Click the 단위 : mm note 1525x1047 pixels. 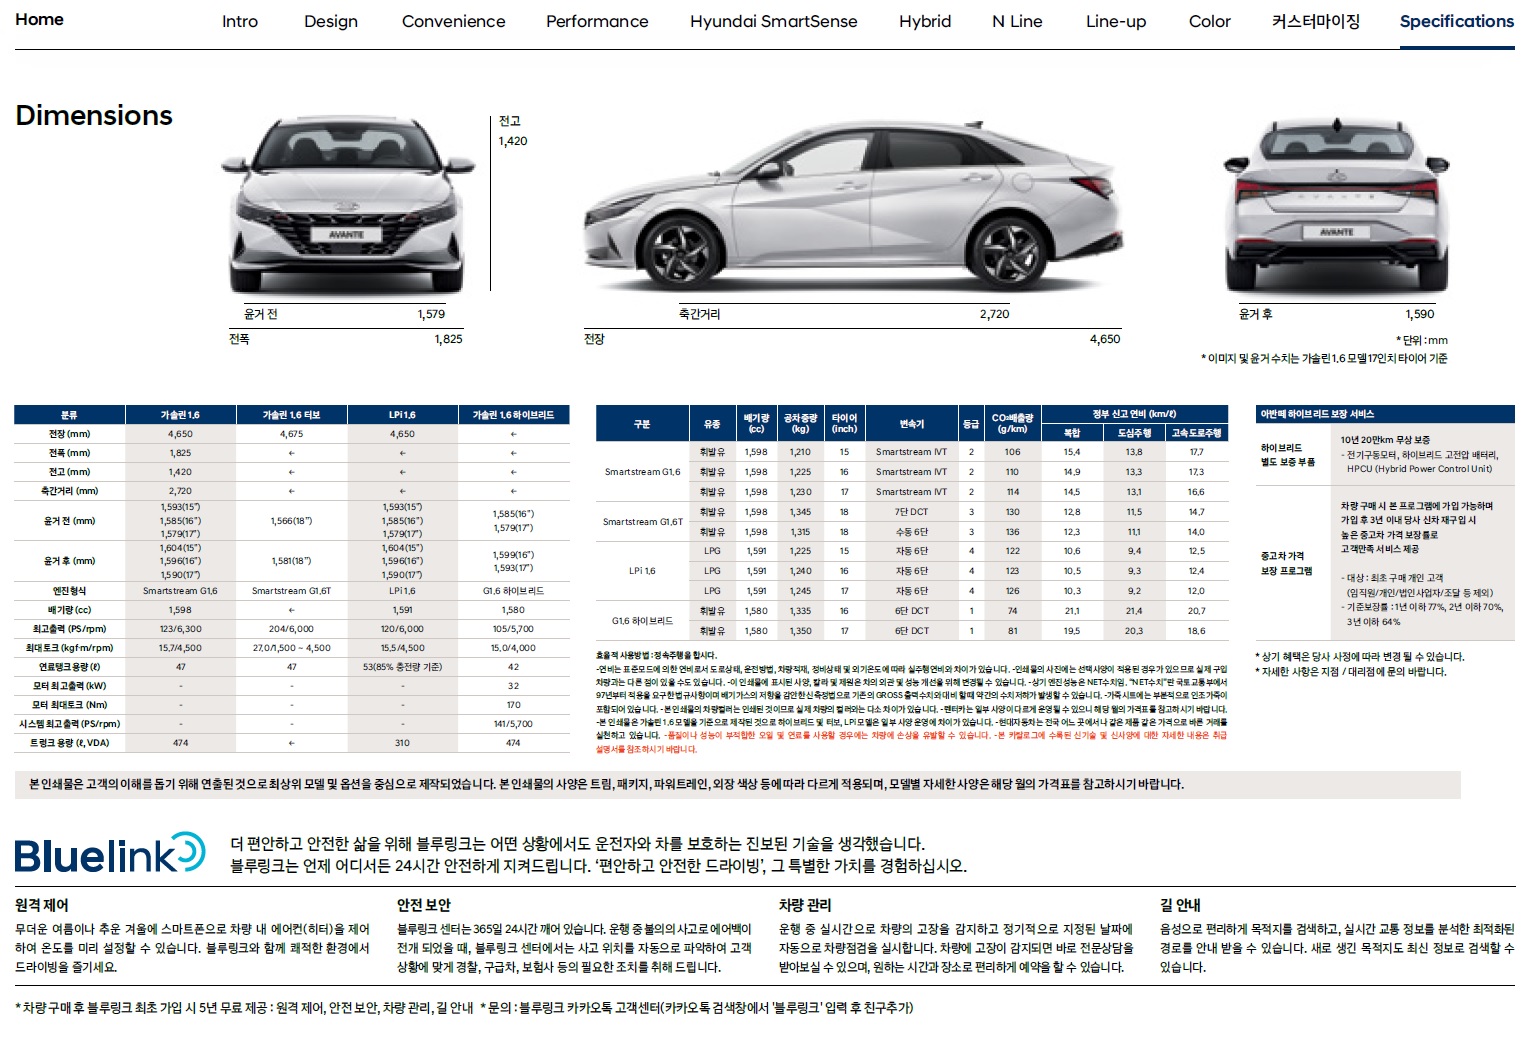pos(1421,340)
